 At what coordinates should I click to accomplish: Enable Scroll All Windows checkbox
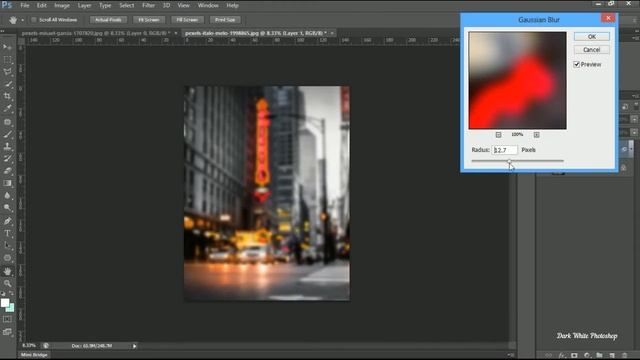pos(34,20)
